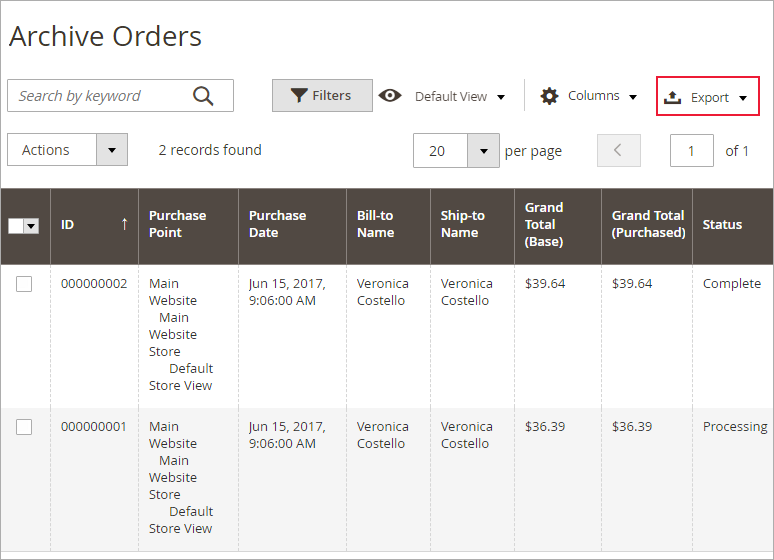774x560 pixels.
Task: Click the gear icon for Columns
Action: (549, 96)
